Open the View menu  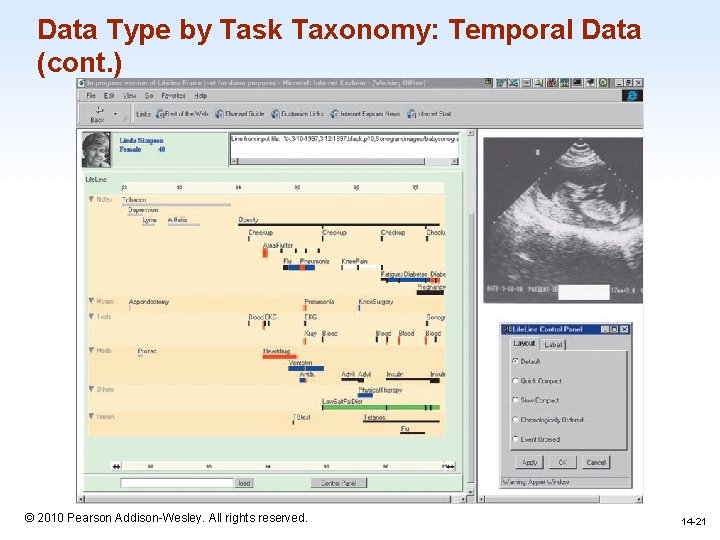coord(129,96)
